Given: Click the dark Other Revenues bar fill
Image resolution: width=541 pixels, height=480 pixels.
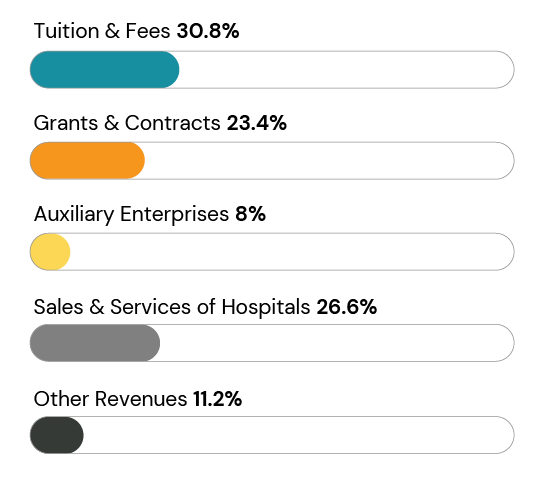Looking at the screenshot, I should pos(57,435).
